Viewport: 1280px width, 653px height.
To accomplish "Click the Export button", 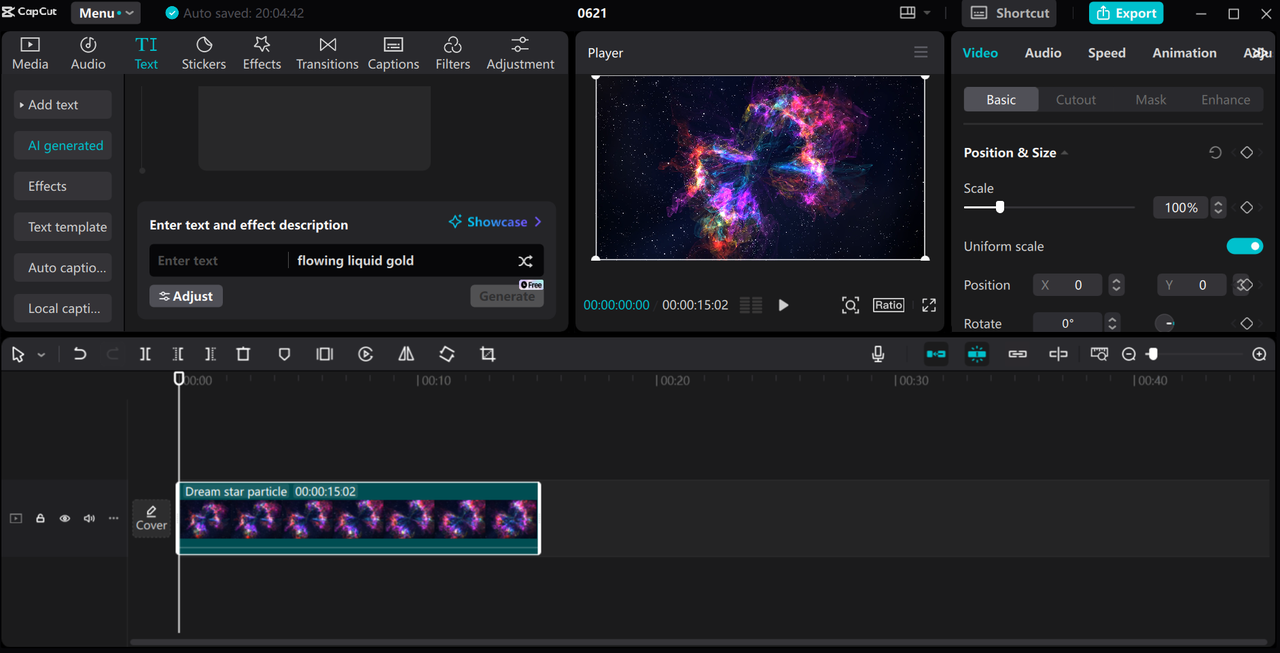I will [x=1126, y=13].
